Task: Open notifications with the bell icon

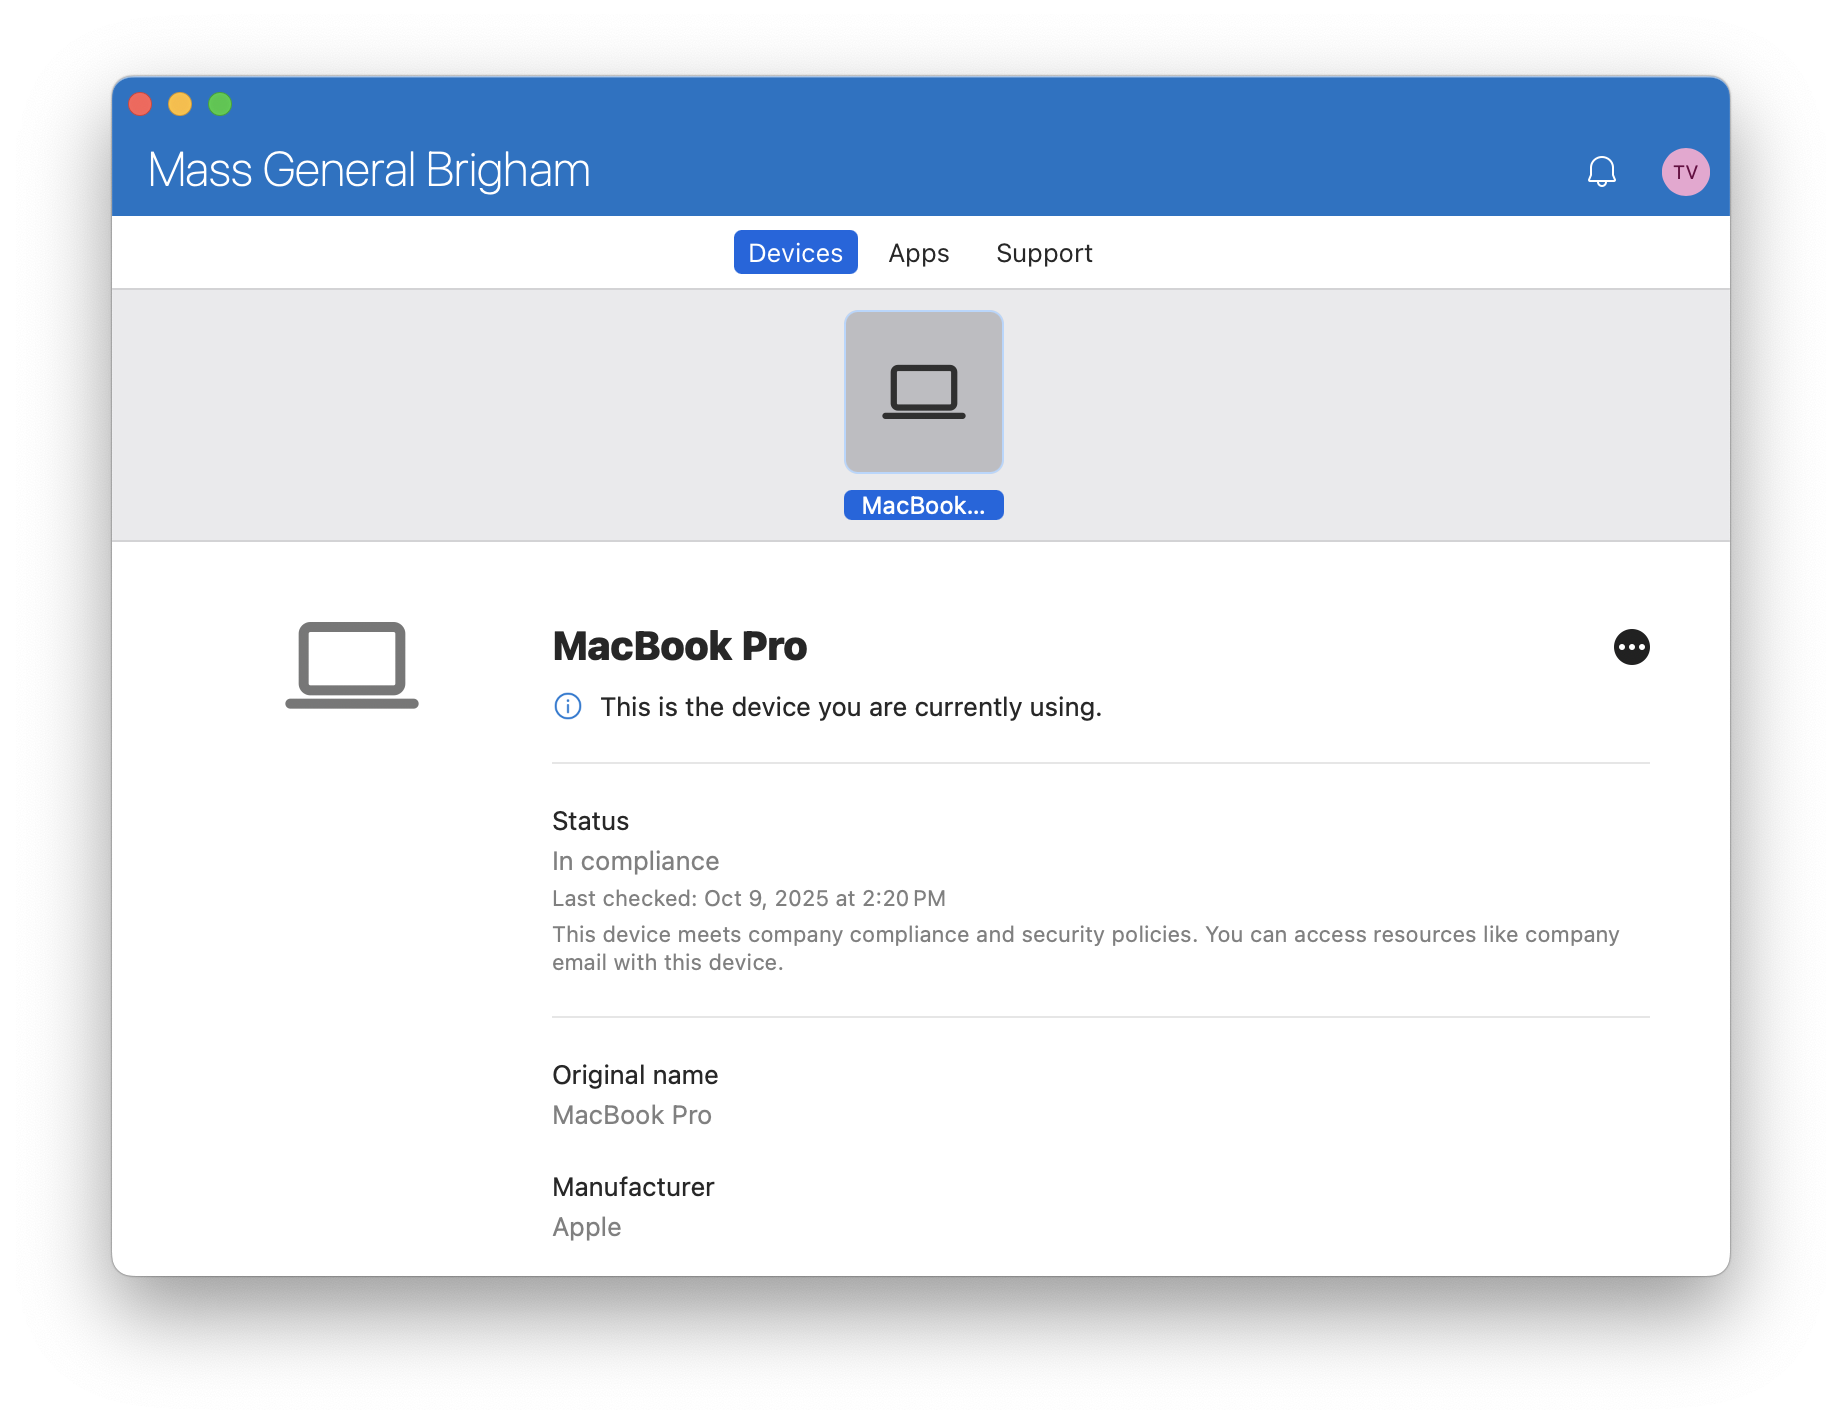Action: (x=1600, y=171)
